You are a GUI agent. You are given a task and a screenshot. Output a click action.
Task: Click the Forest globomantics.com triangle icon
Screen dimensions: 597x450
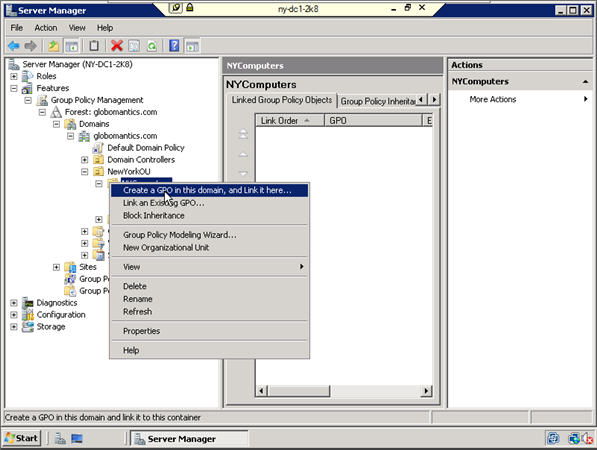[56, 112]
